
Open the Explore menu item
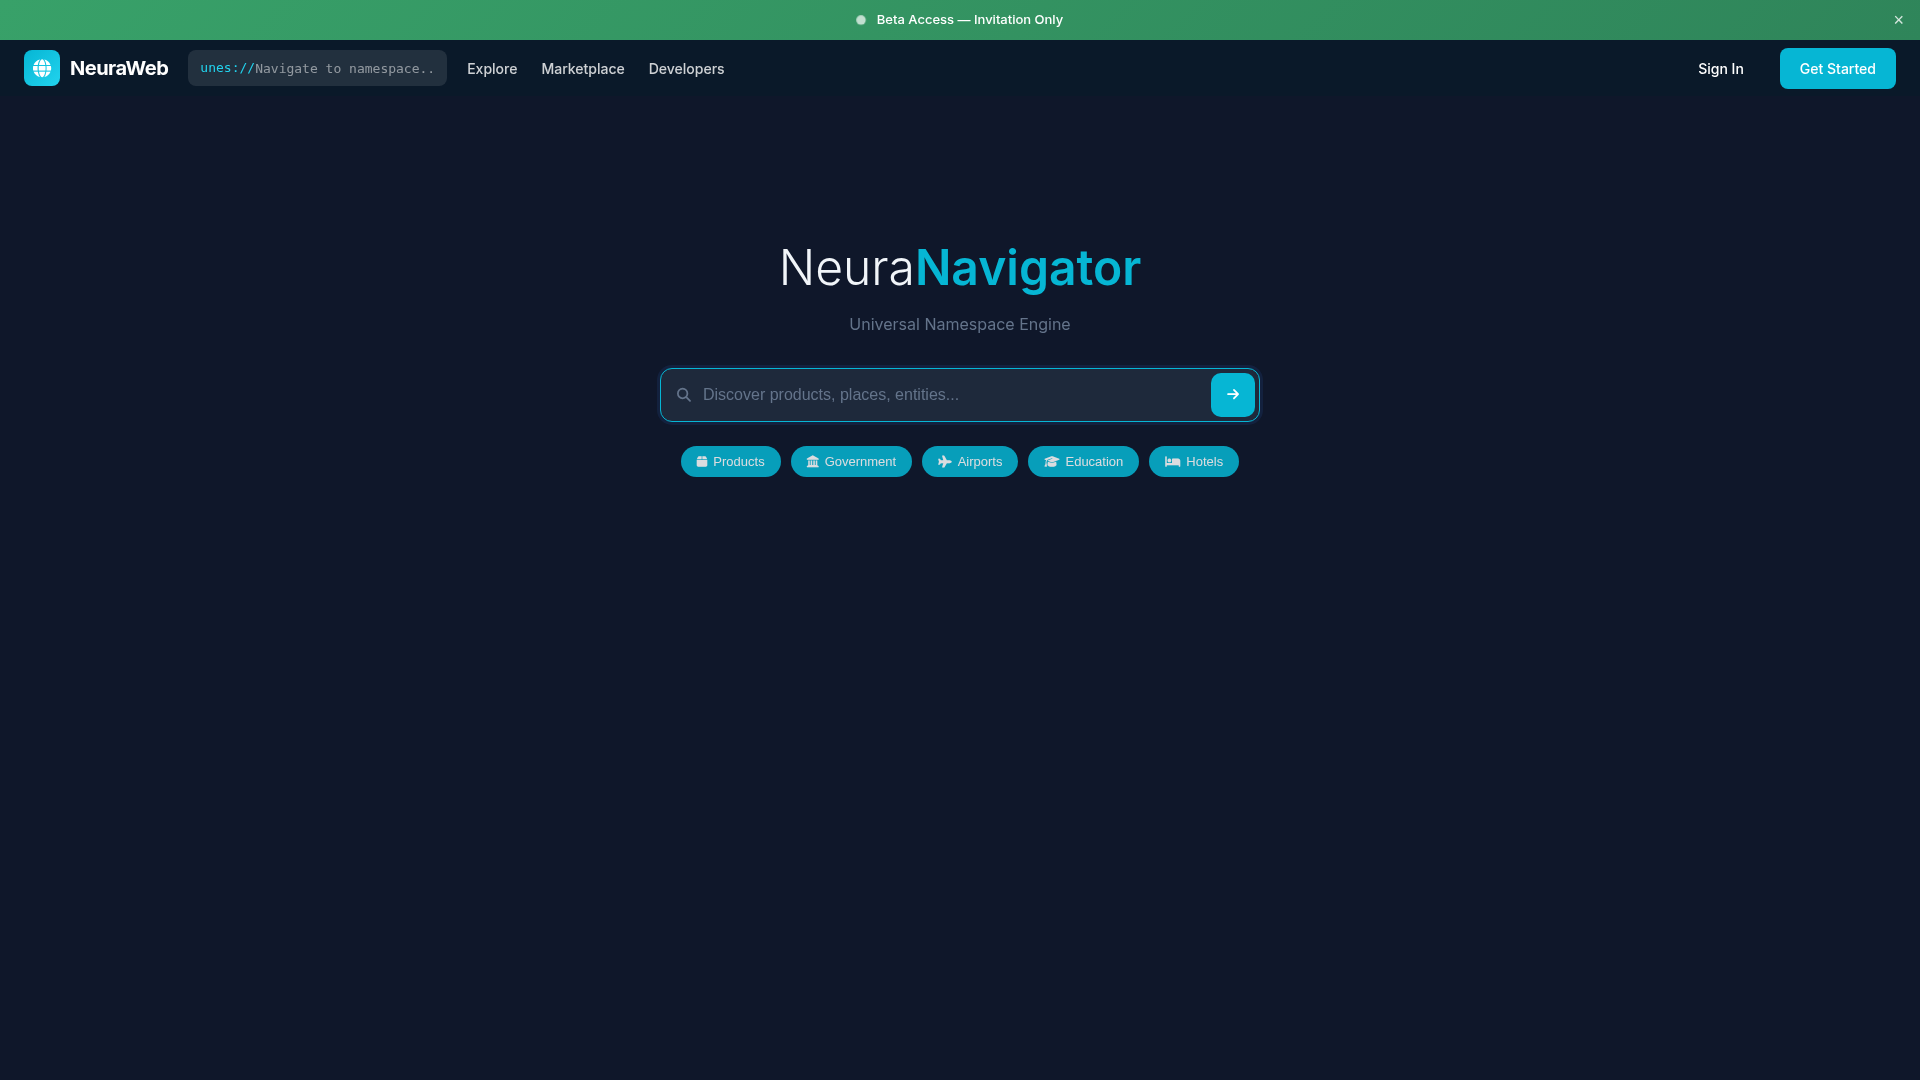point(492,69)
